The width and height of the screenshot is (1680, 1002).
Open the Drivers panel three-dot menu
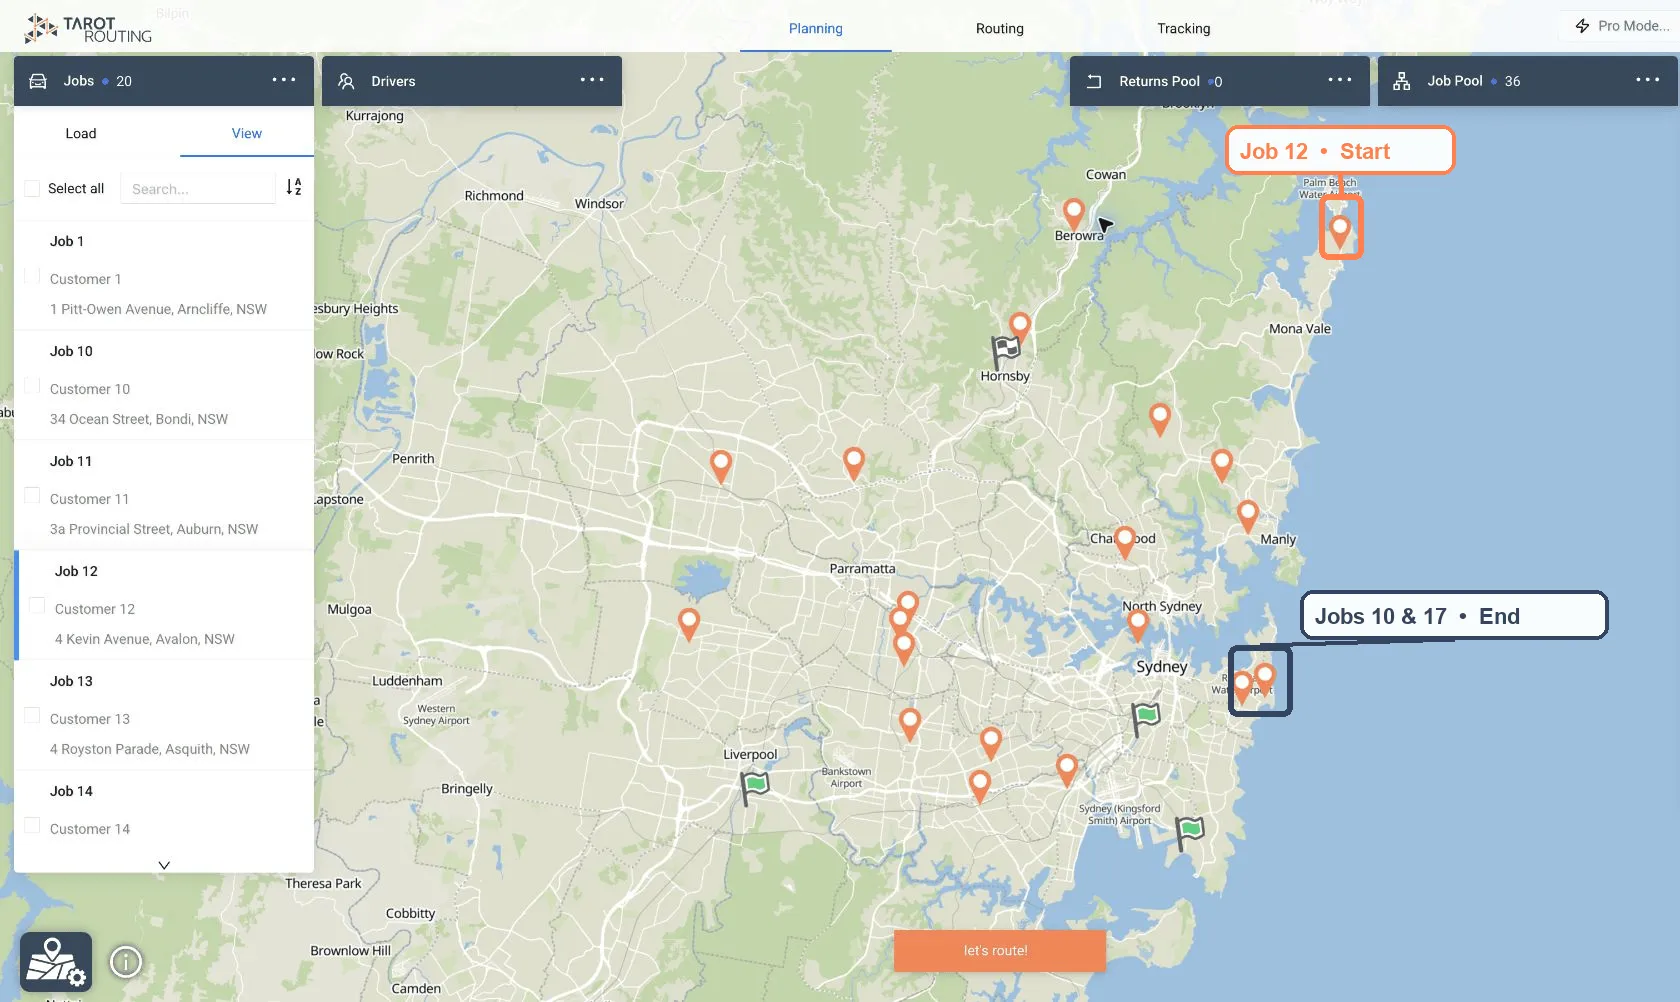592,80
